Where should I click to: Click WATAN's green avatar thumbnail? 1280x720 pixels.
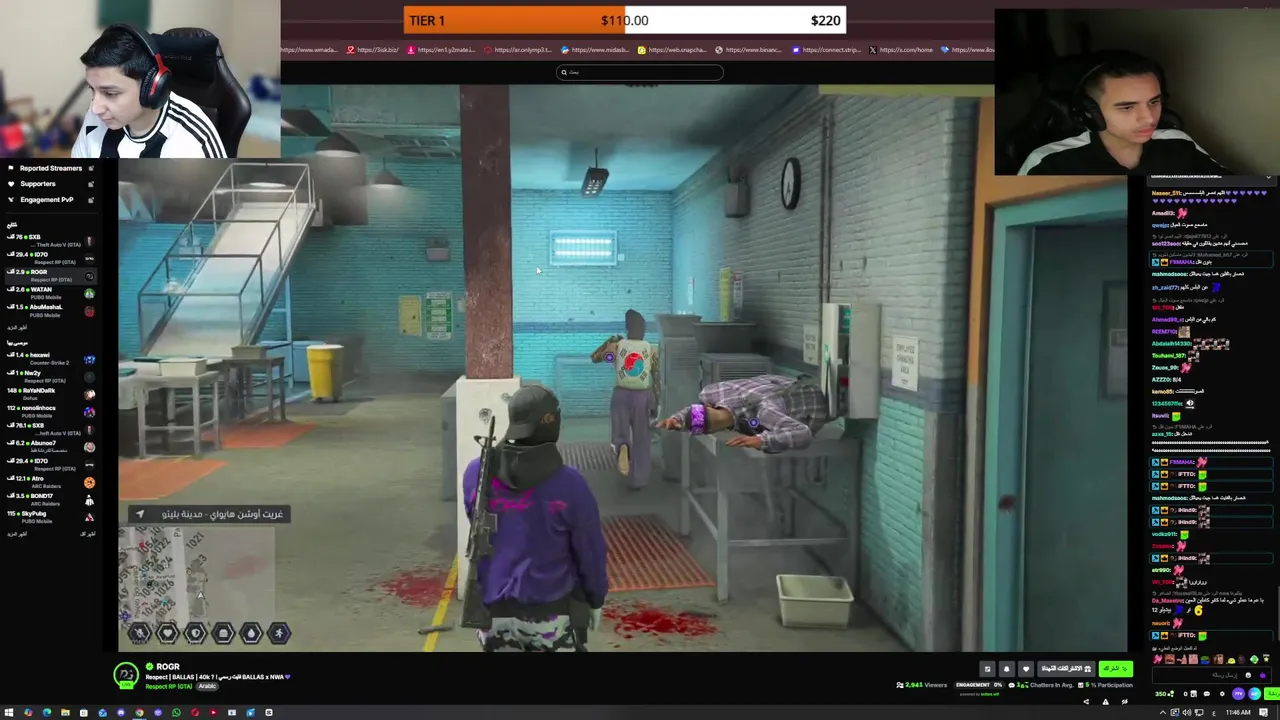click(89, 293)
